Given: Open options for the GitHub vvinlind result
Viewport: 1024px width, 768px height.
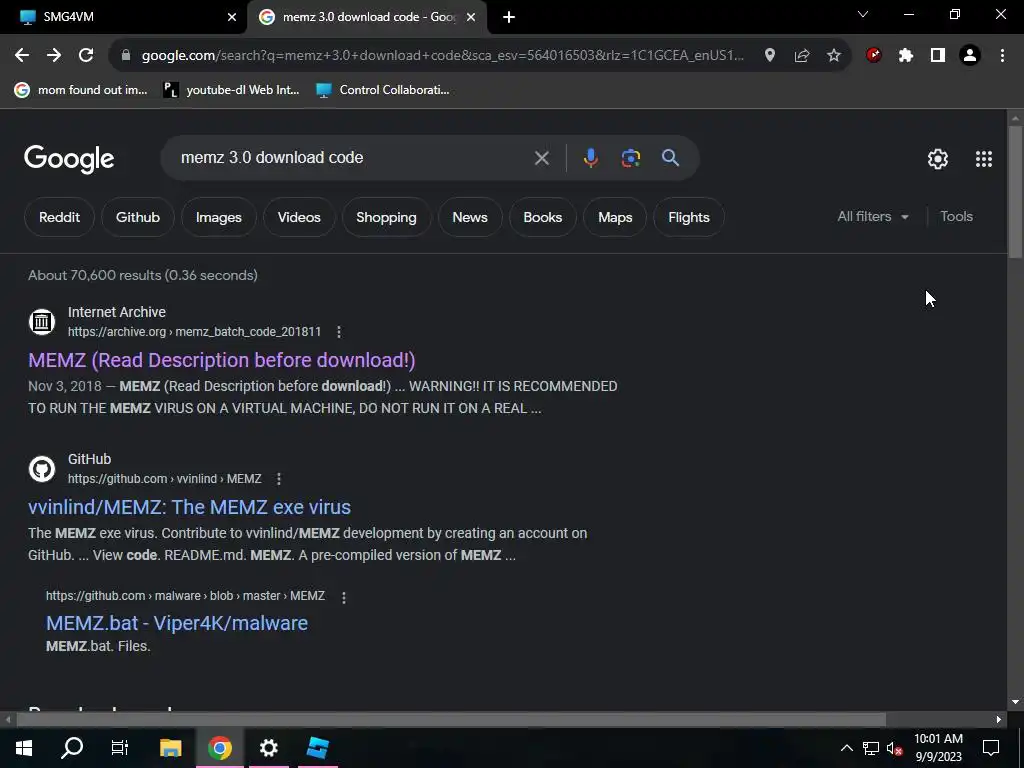Looking at the screenshot, I should pos(279,479).
